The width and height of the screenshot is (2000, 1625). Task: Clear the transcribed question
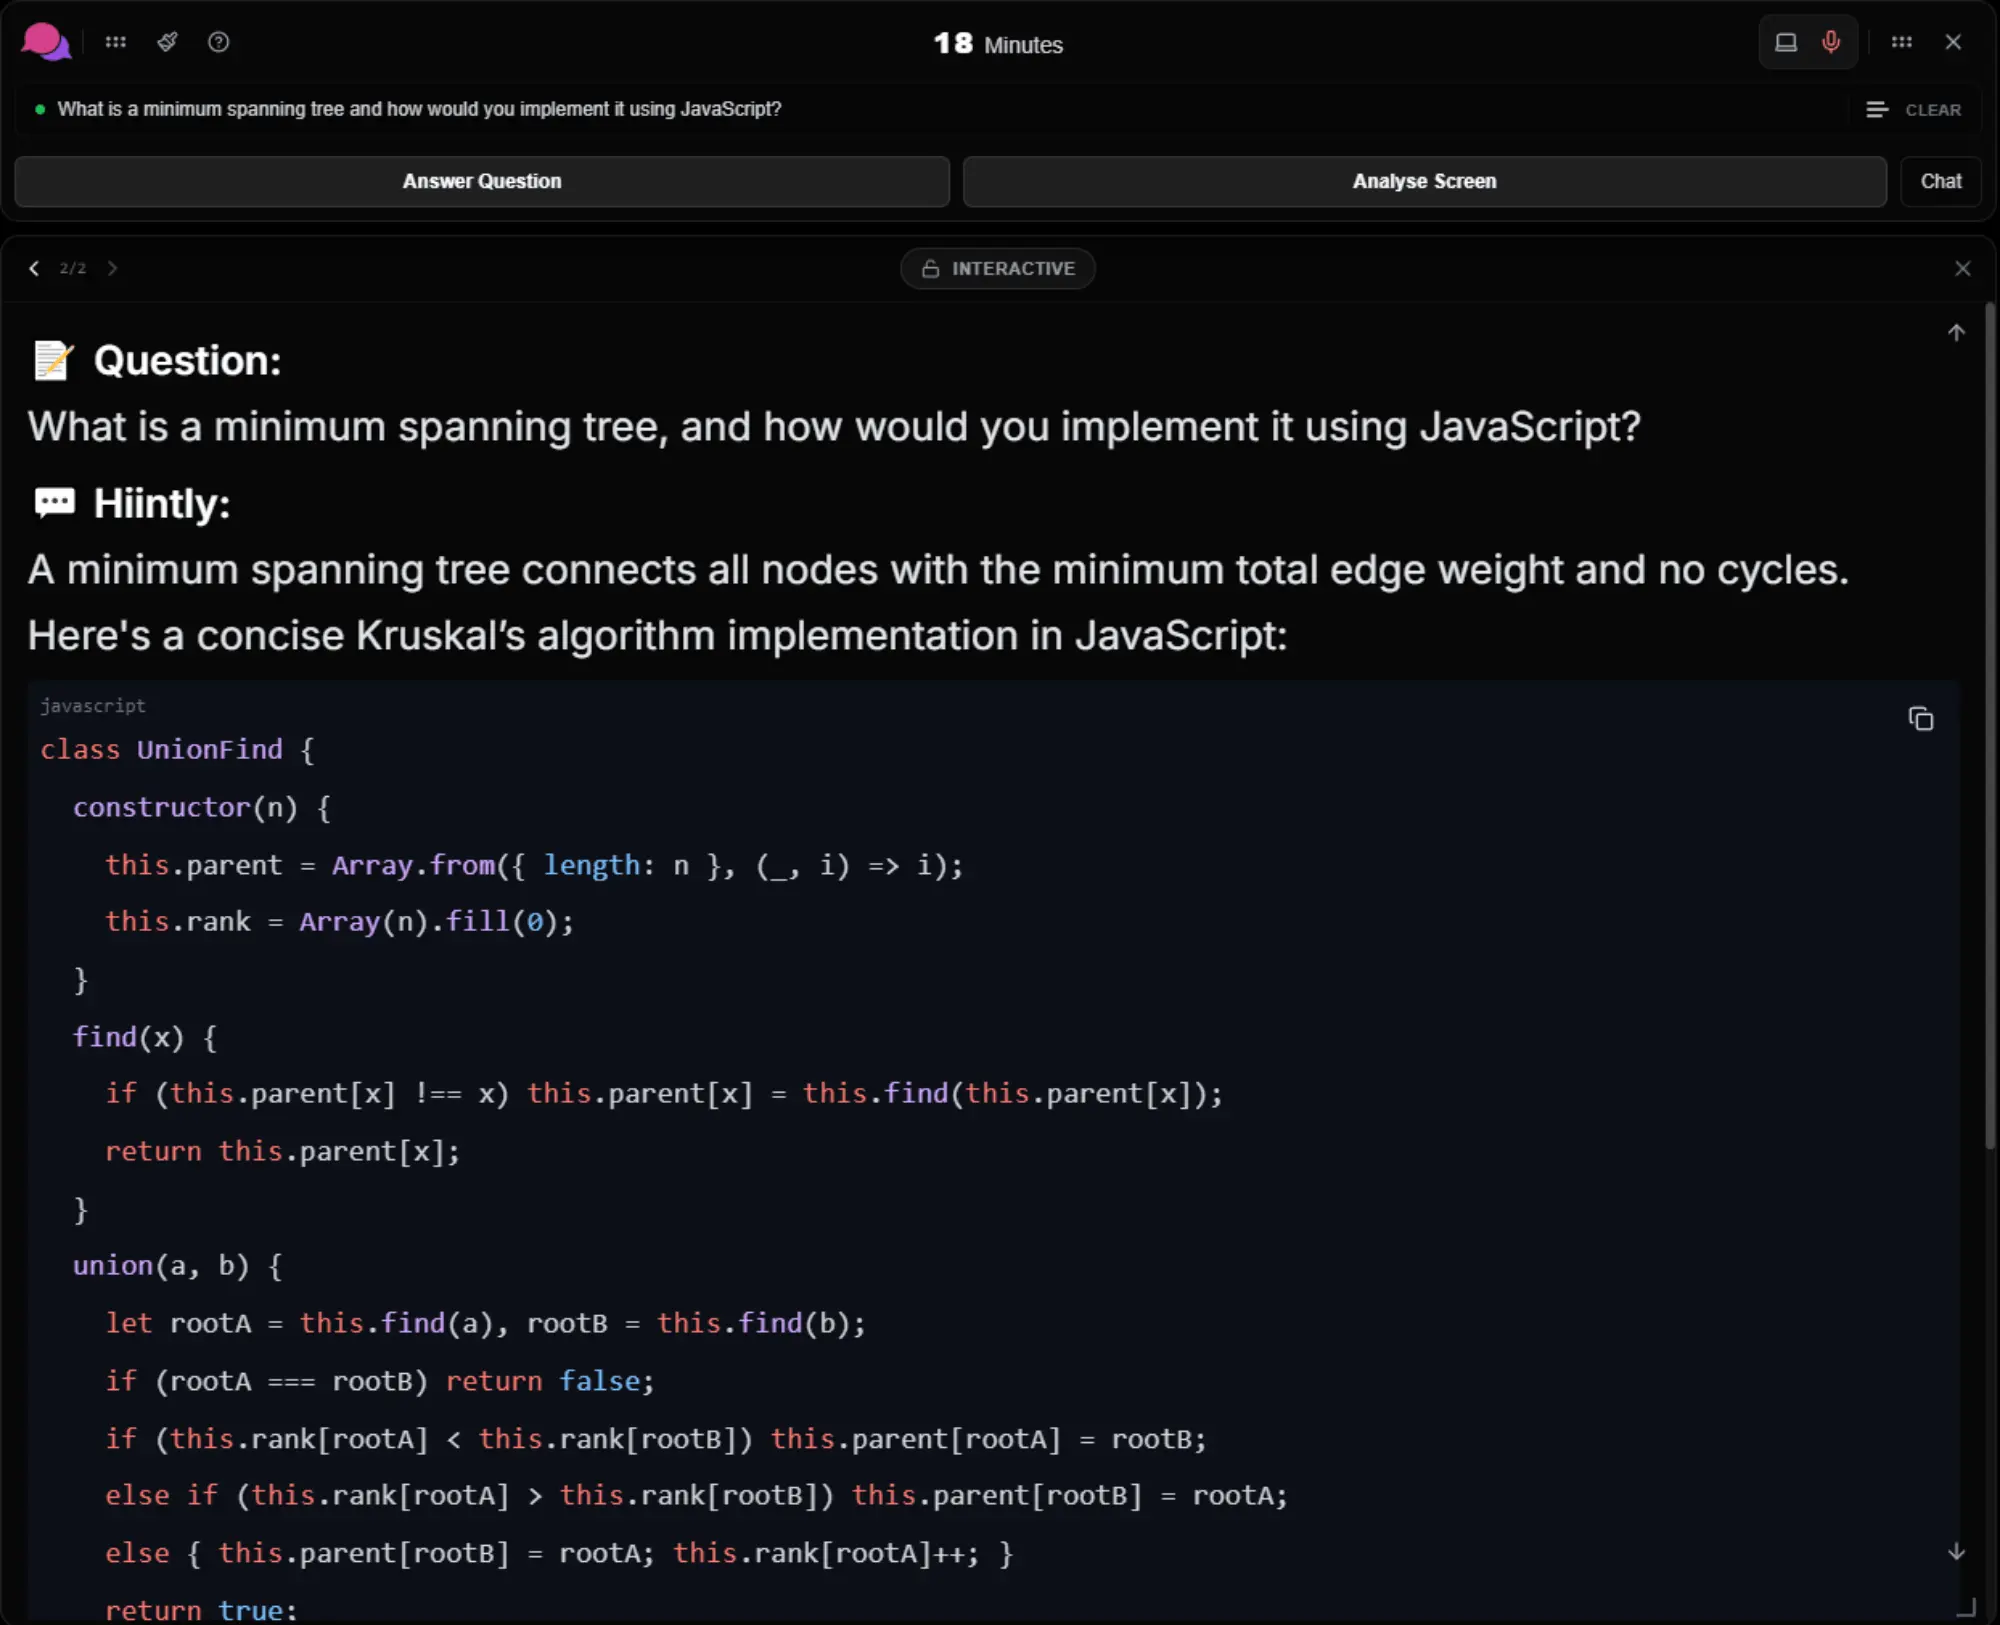point(1933,110)
